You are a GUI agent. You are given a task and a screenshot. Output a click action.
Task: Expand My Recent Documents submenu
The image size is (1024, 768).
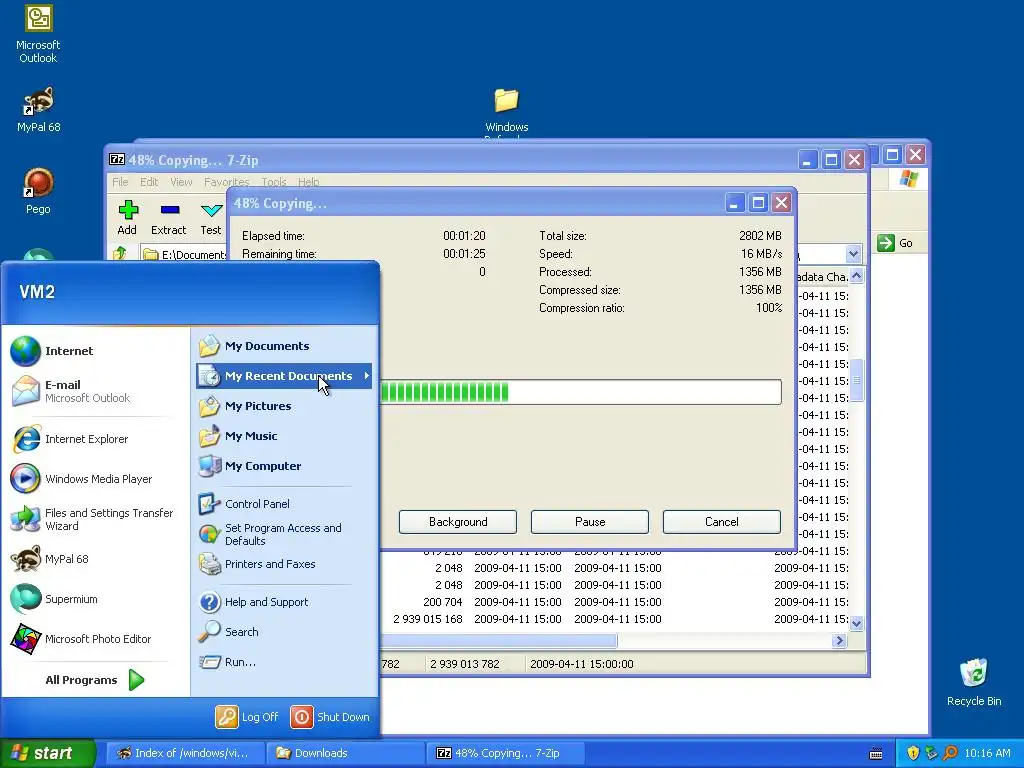point(283,376)
